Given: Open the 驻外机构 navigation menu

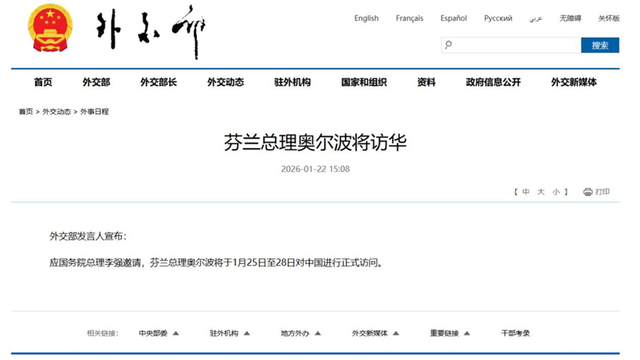Looking at the screenshot, I should click(x=292, y=82).
